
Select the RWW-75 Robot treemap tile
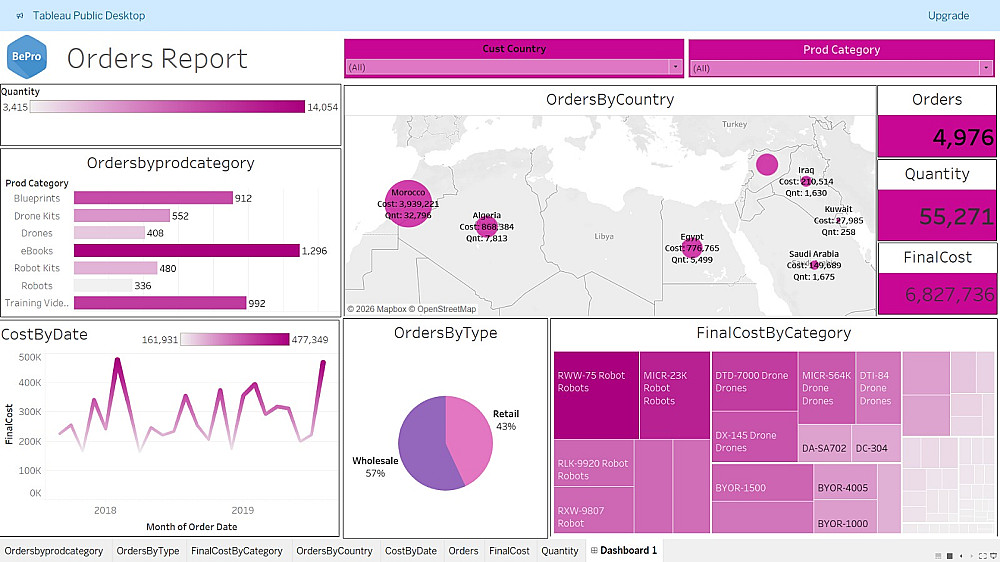pyautogui.click(x=596, y=395)
